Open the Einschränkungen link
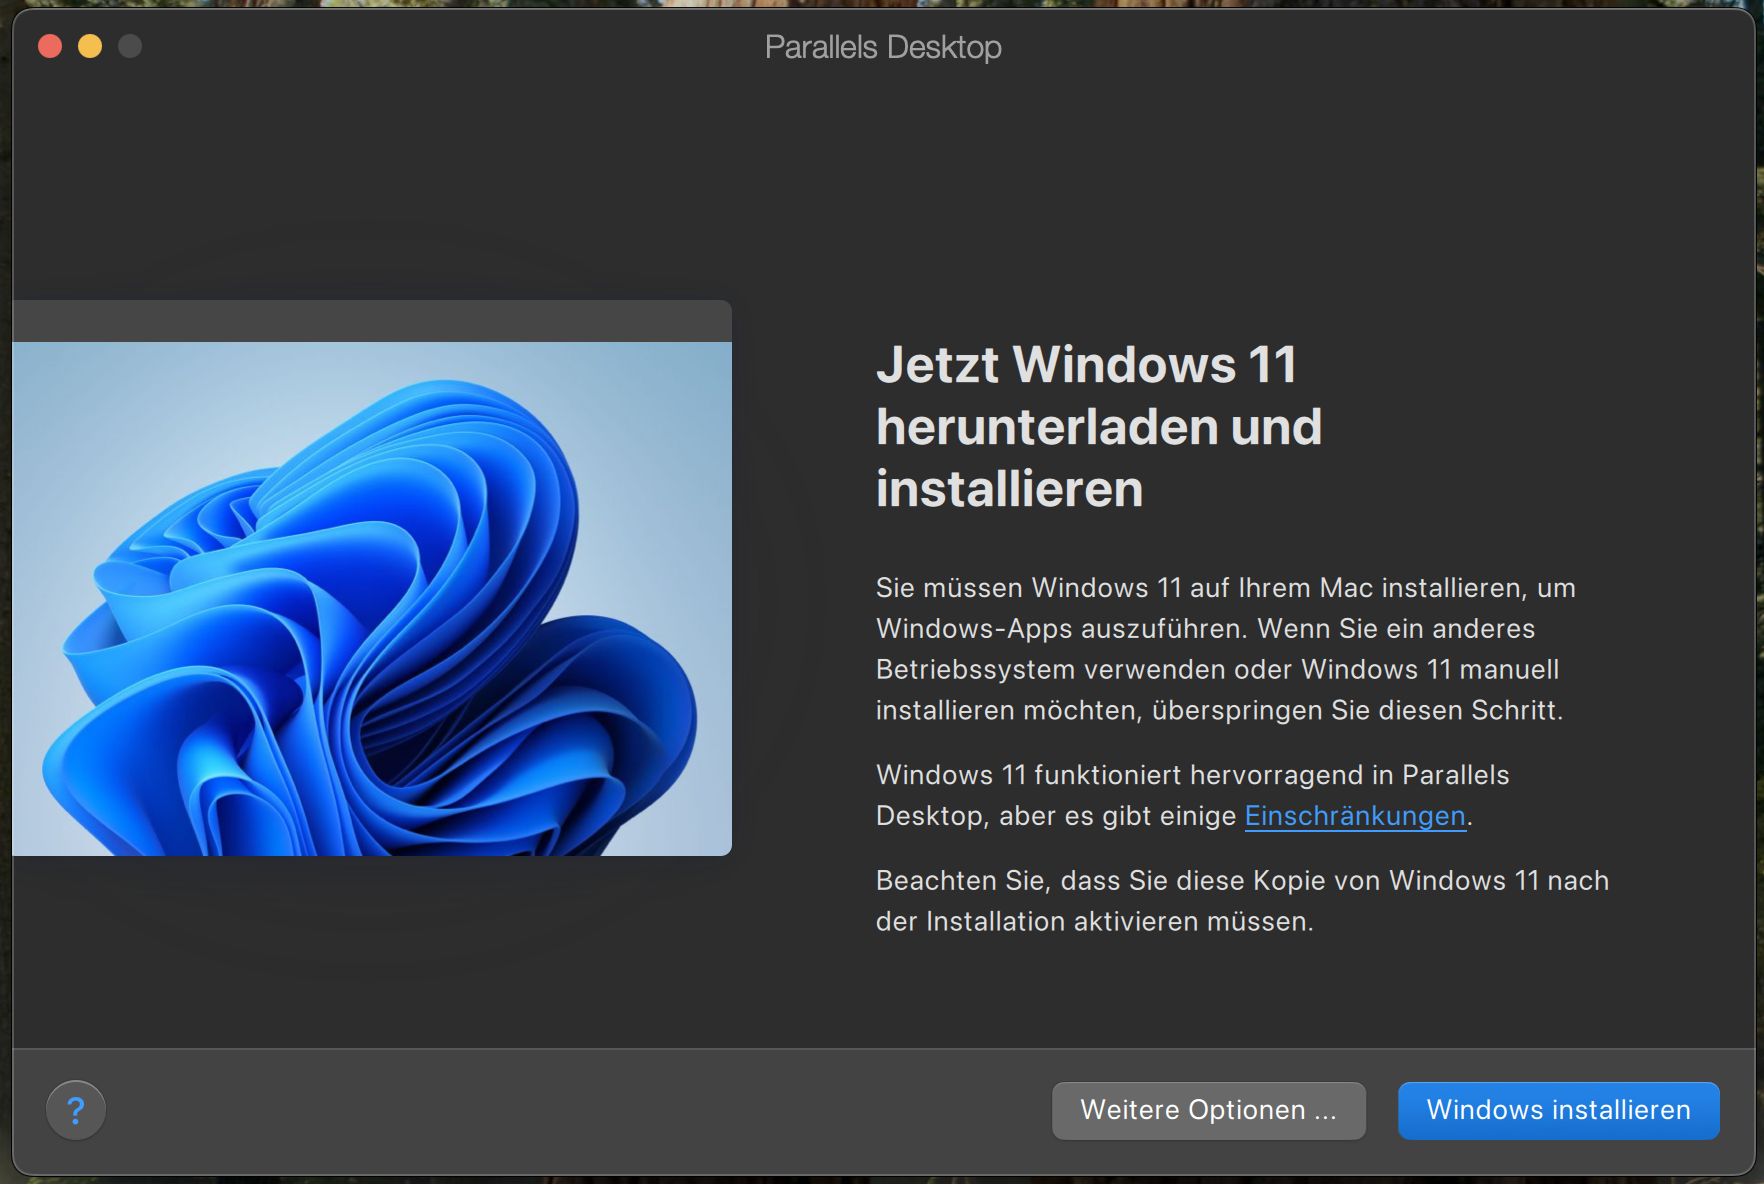This screenshot has width=1764, height=1184. (1355, 816)
